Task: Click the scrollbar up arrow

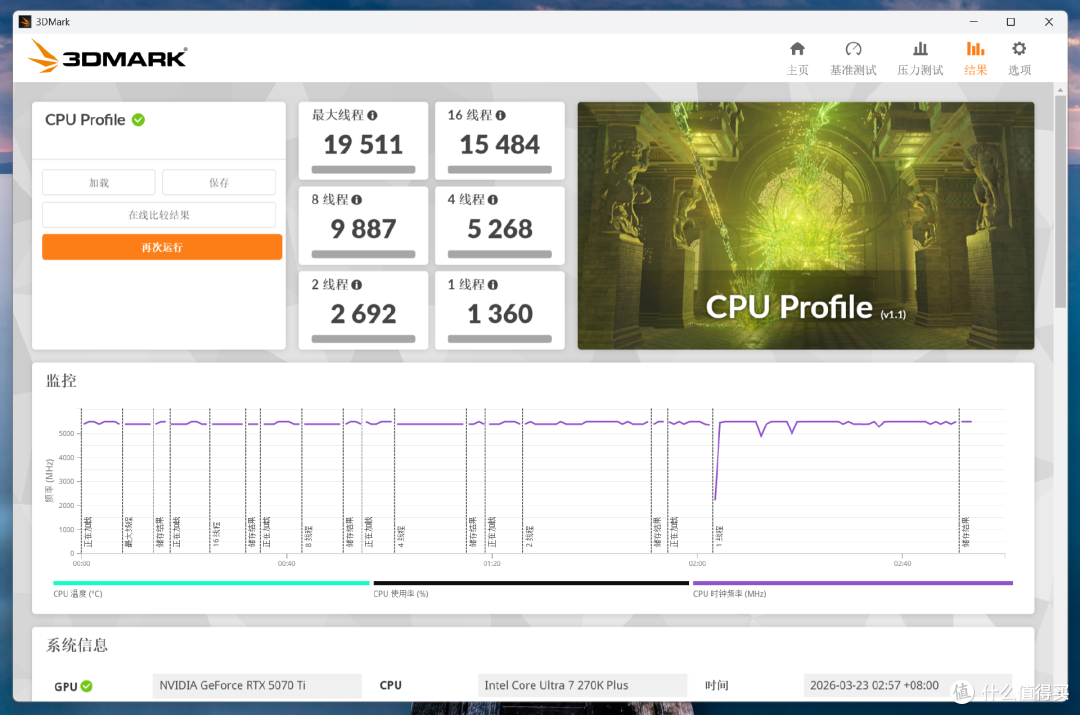Action: point(1060,90)
